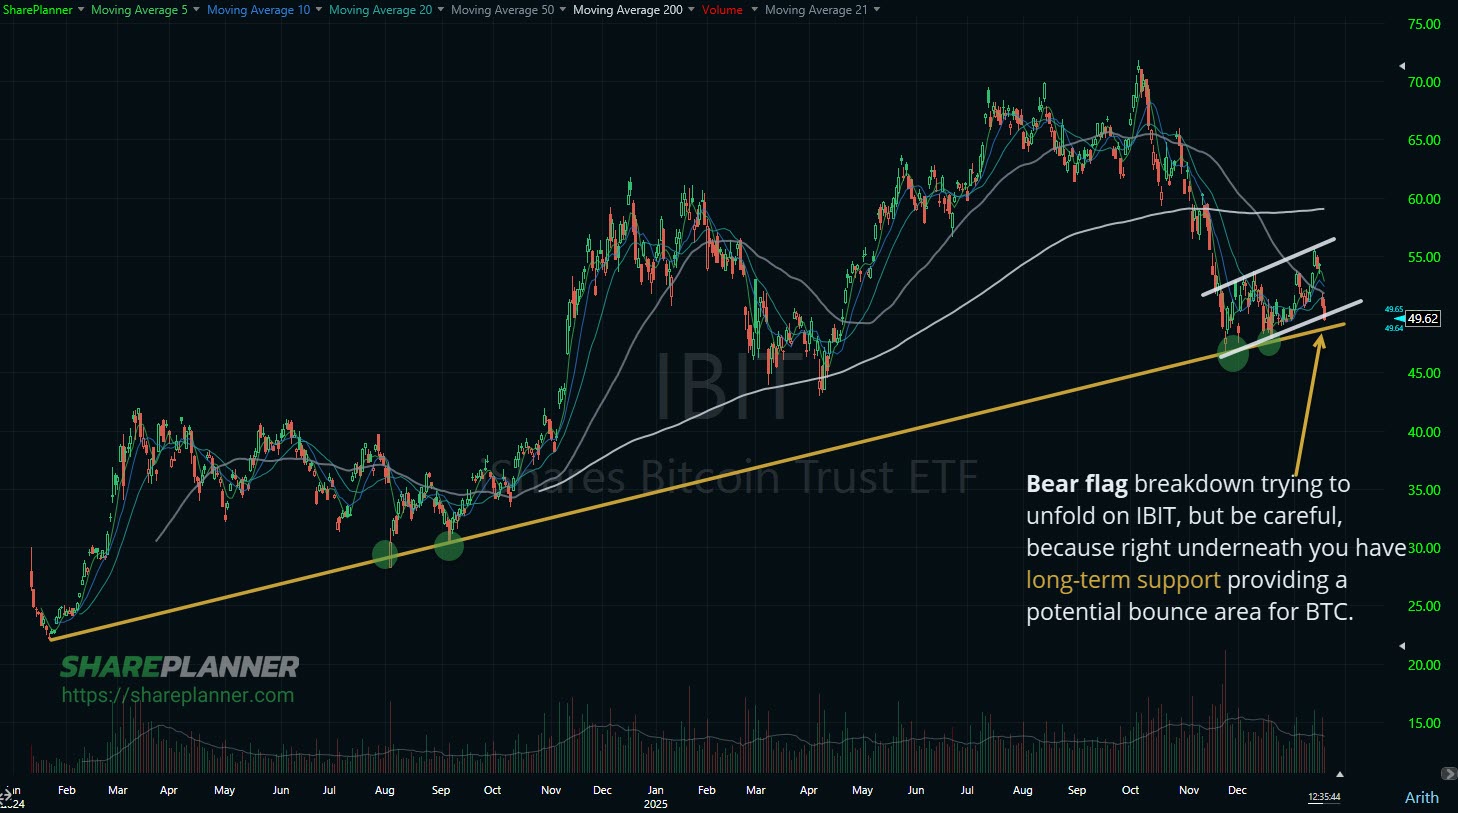The image size is (1458, 813).
Task: Select the Moving Average 10 indicator label
Action: point(258,10)
